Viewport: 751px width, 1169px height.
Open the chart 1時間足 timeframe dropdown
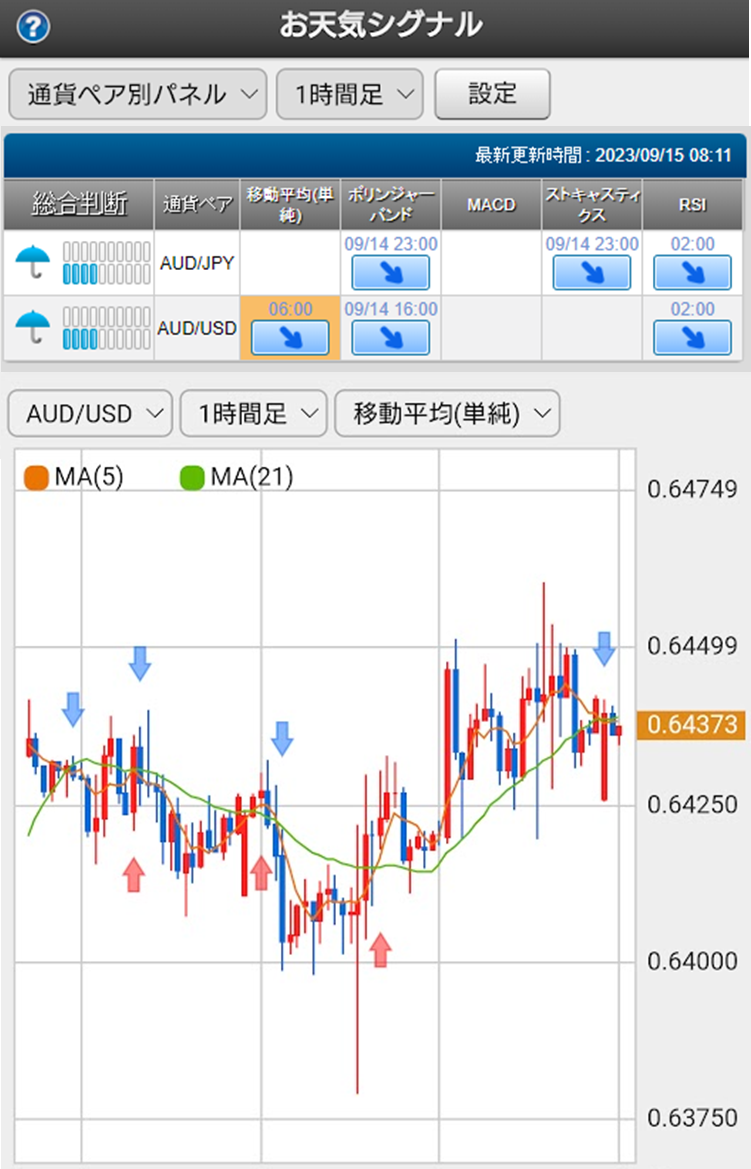click(254, 413)
